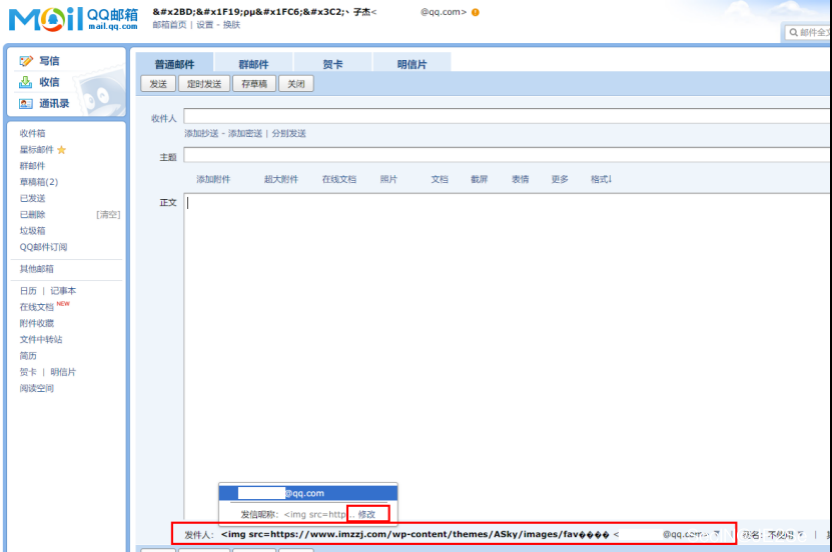The height and width of the screenshot is (552, 832).
Task: Open 收信 to receive mail
Action: [x=49, y=82]
